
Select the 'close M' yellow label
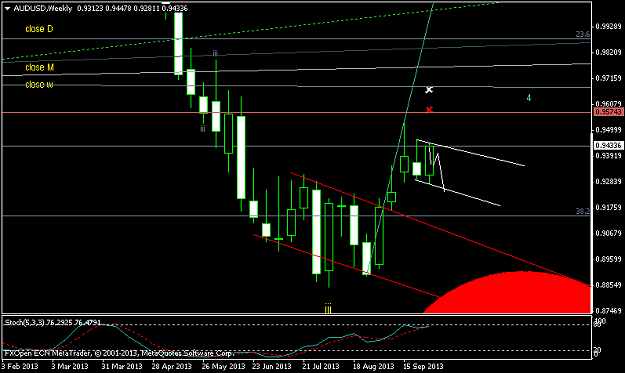(x=39, y=67)
